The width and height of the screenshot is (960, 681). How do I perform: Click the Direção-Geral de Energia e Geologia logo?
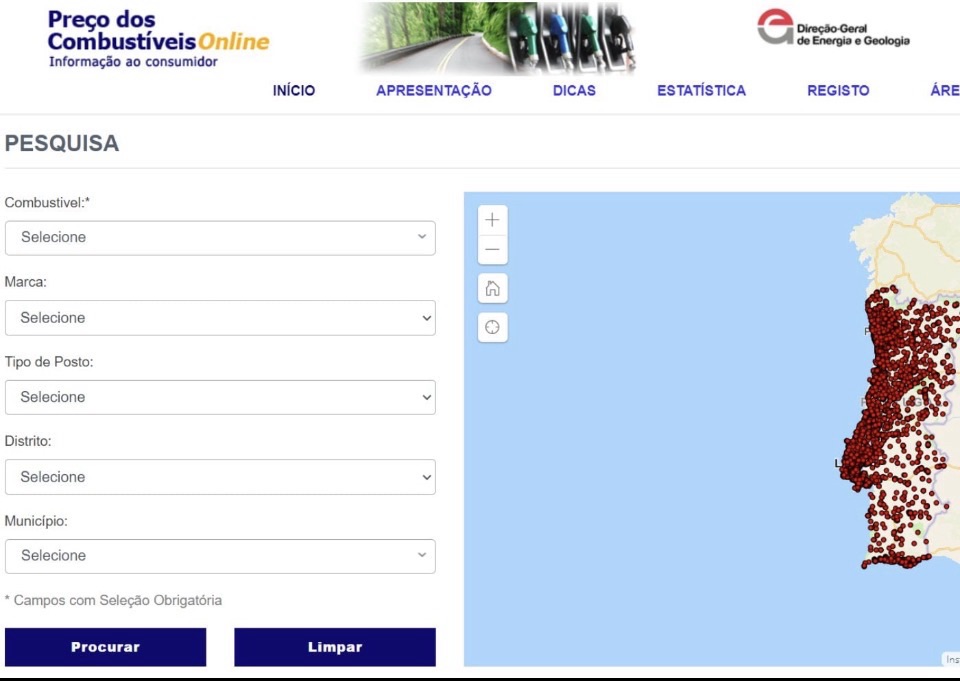[x=834, y=29]
